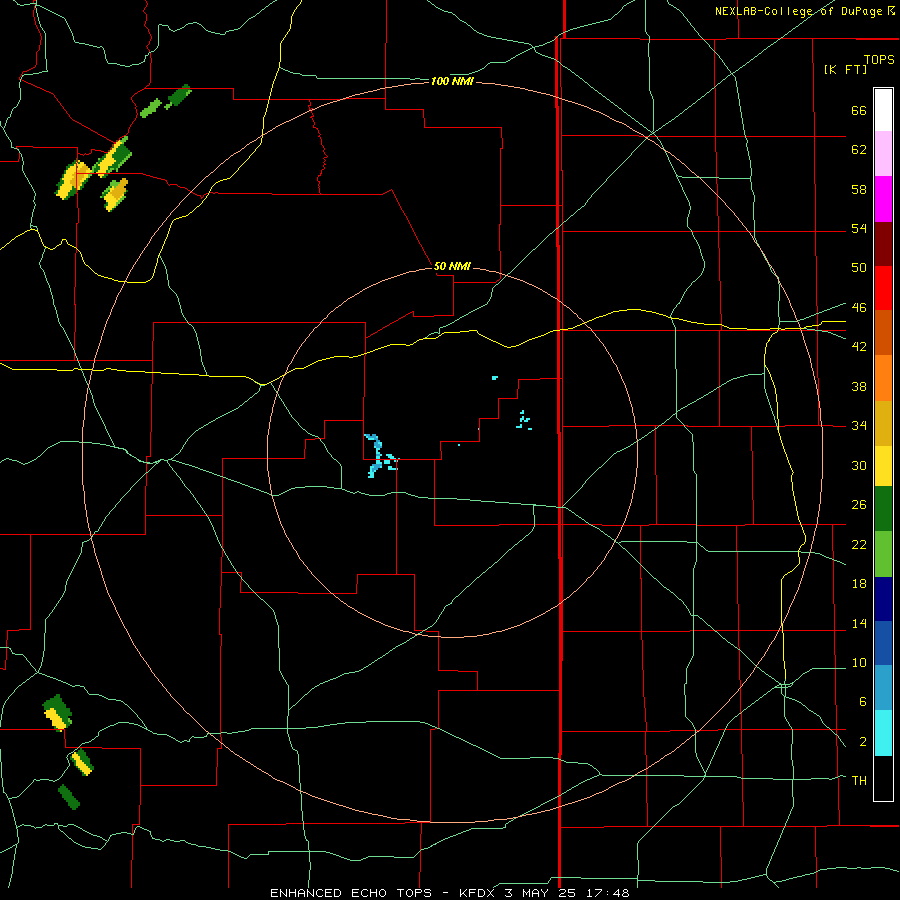Viewport: 900px width, 900px height.
Task: Click the medium blue legend swatch between 10 and 14
Action: [883, 643]
